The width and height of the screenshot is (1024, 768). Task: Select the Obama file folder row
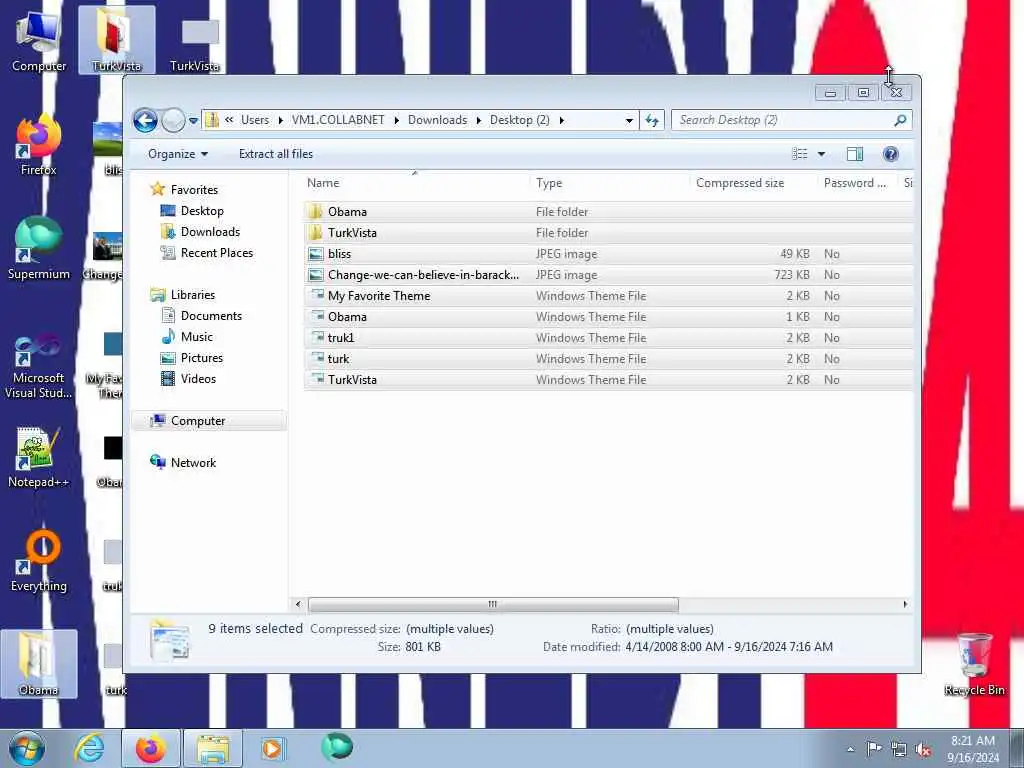point(608,212)
